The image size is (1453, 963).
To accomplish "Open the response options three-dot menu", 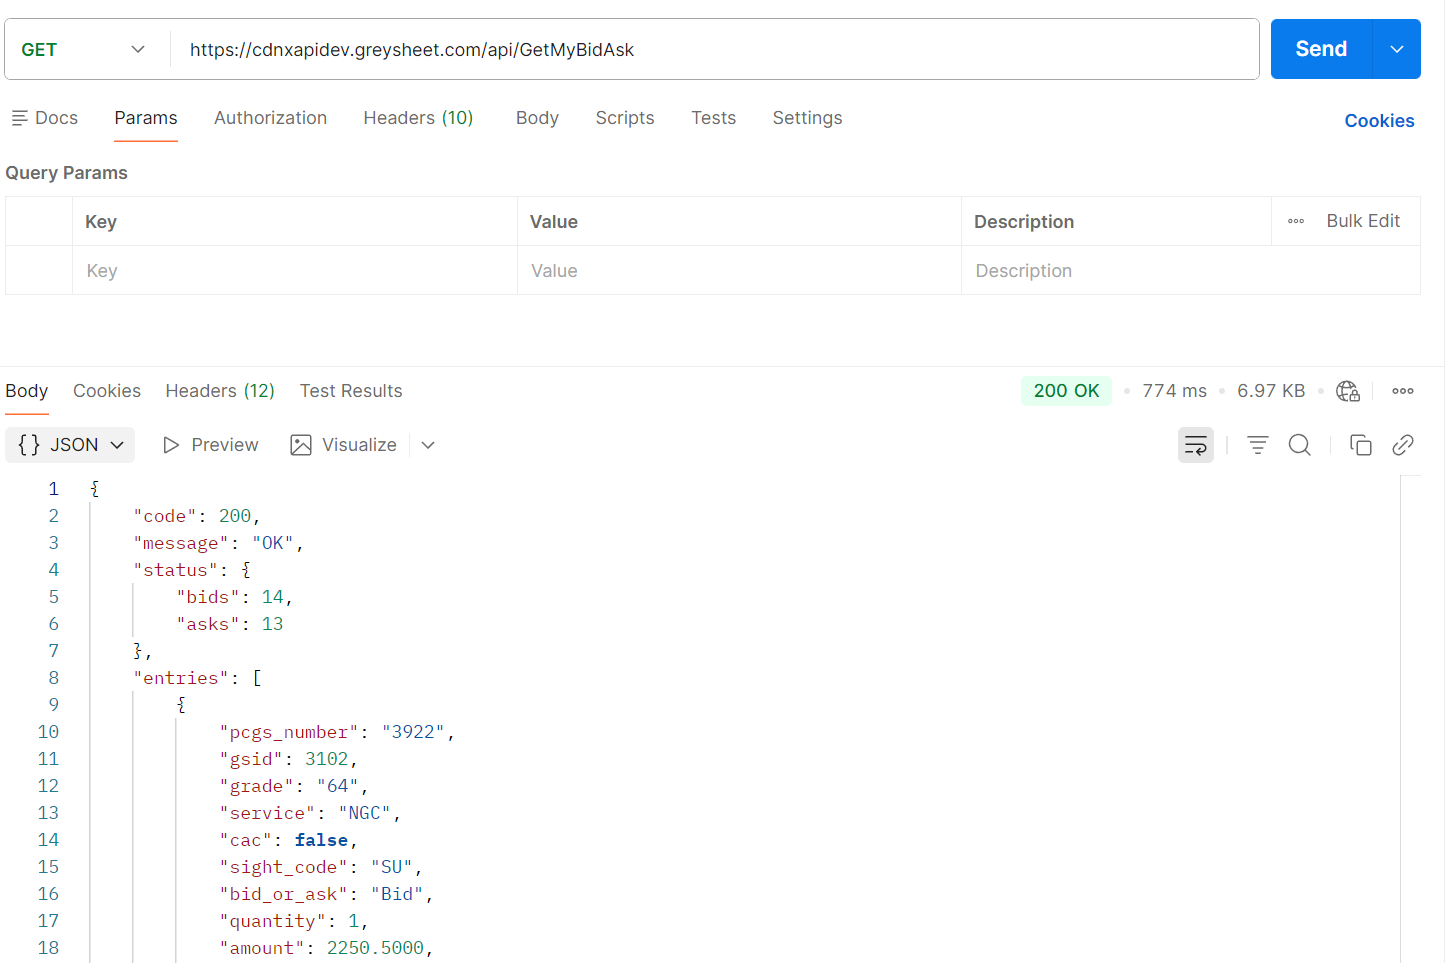I will coord(1402,391).
